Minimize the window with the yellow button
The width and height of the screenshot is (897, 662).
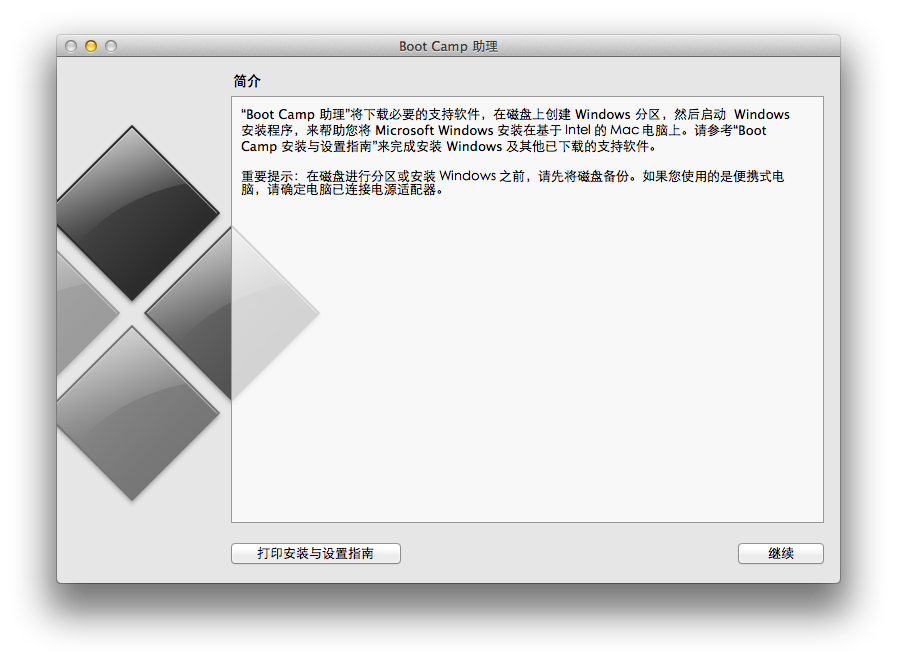[x=91, y=46]
